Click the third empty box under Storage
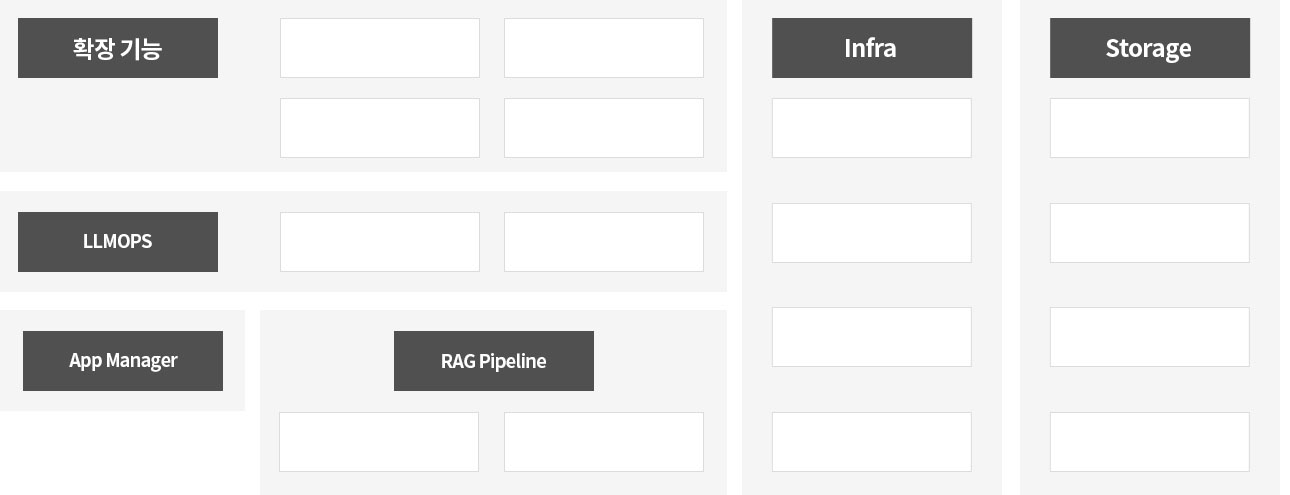This screenshot has height=495, width=1290. click(x=1149, y=337)
